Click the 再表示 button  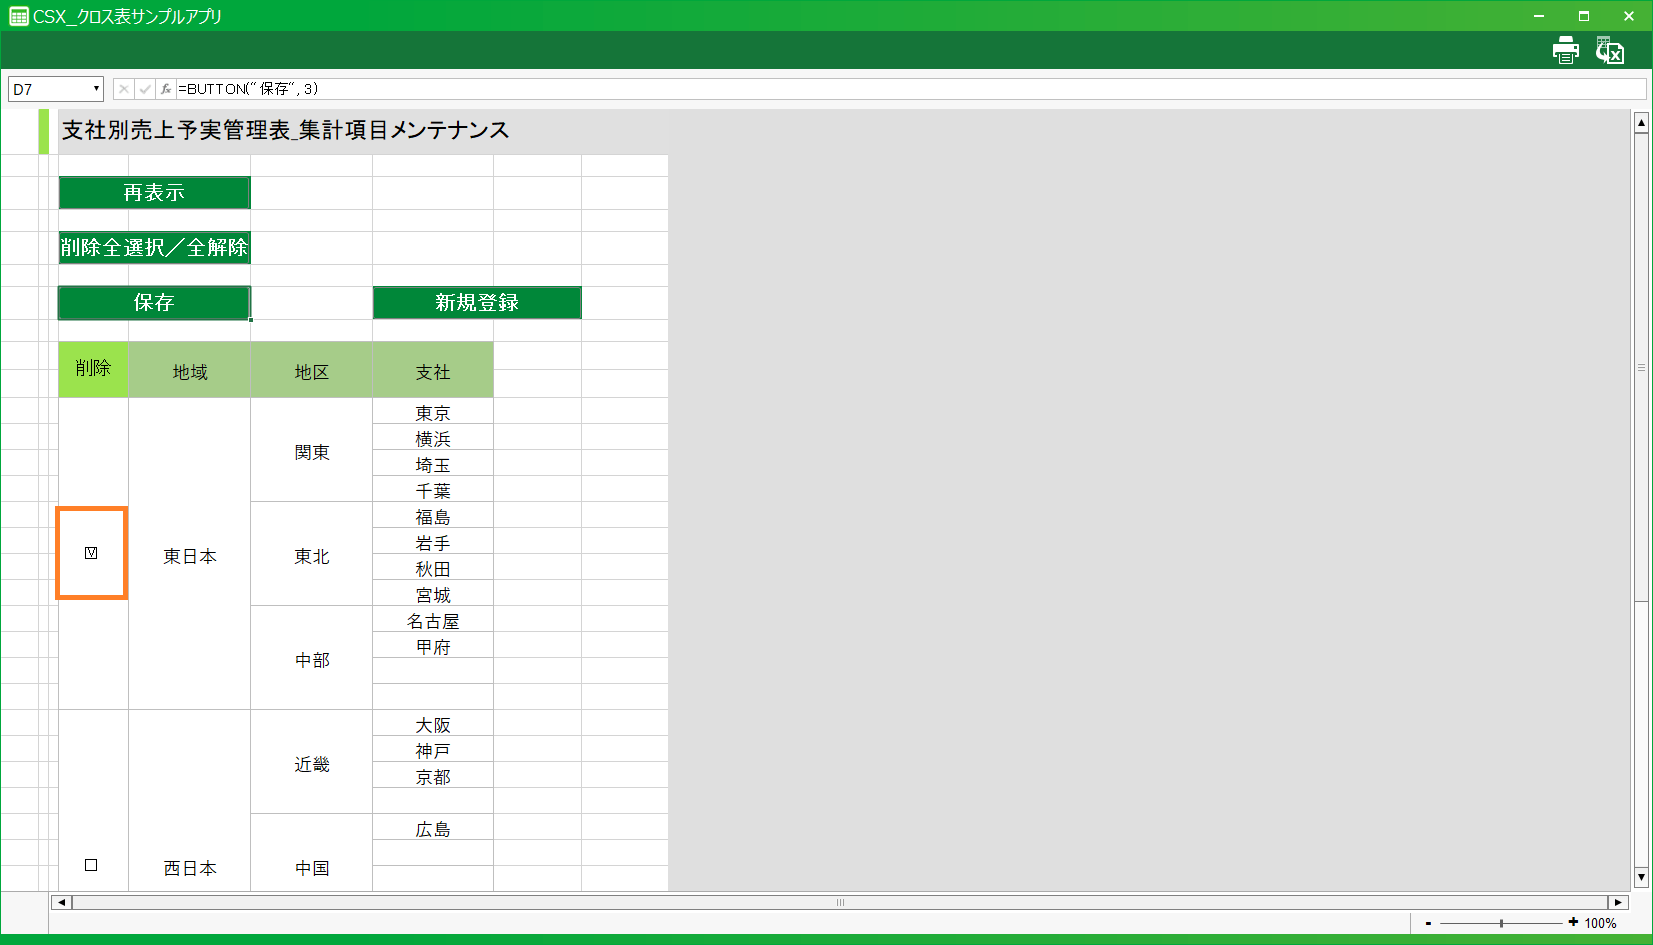pos(154,193)
